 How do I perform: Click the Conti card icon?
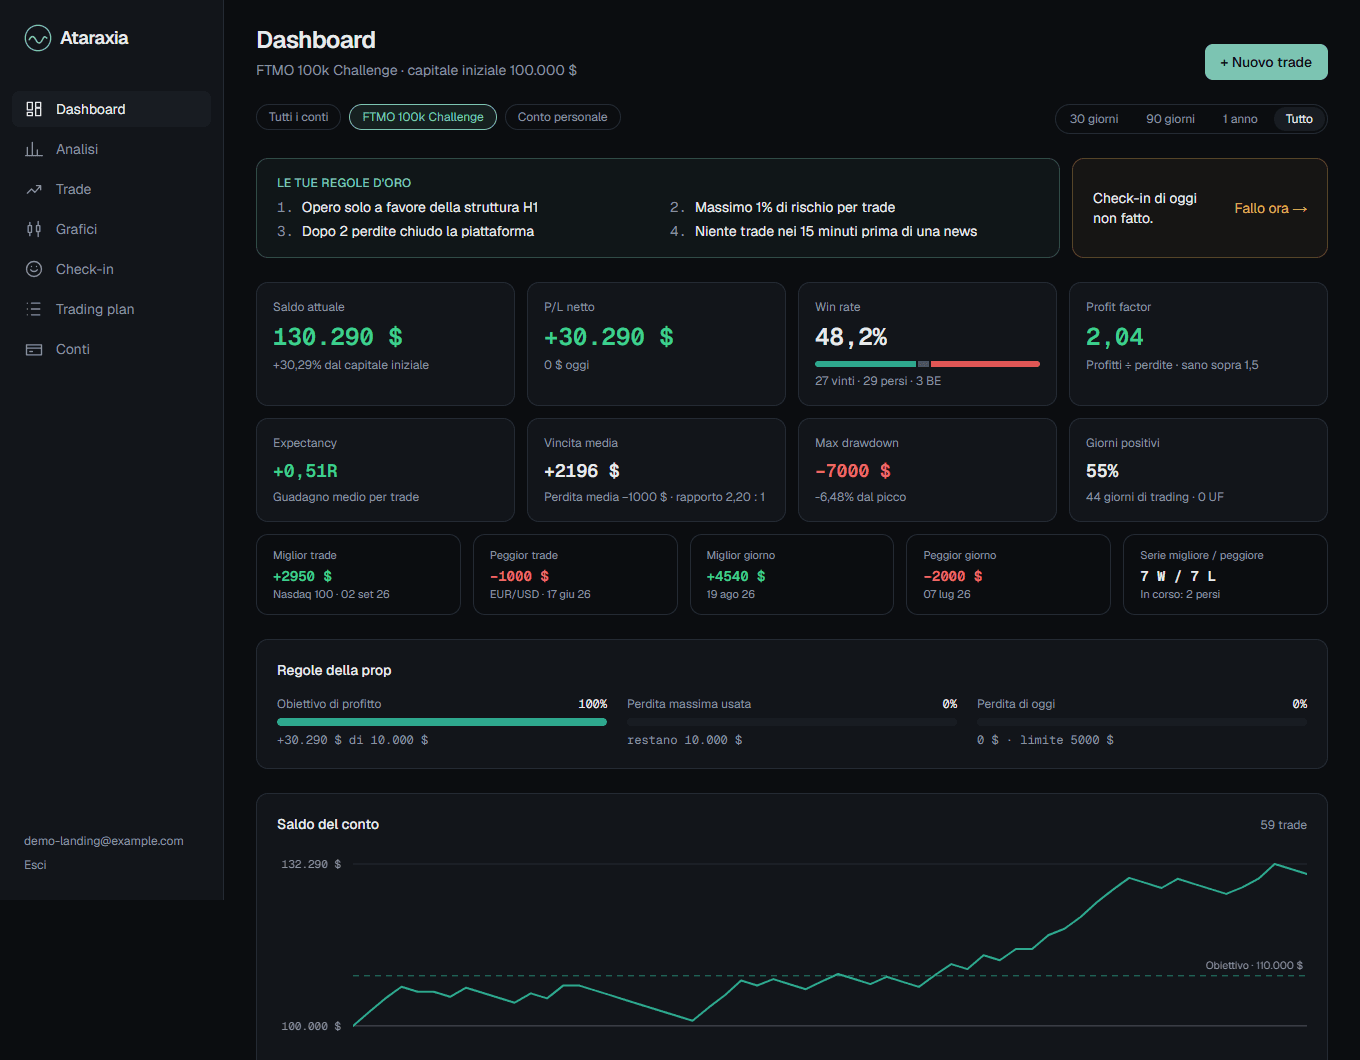click(x=34, y=349)
